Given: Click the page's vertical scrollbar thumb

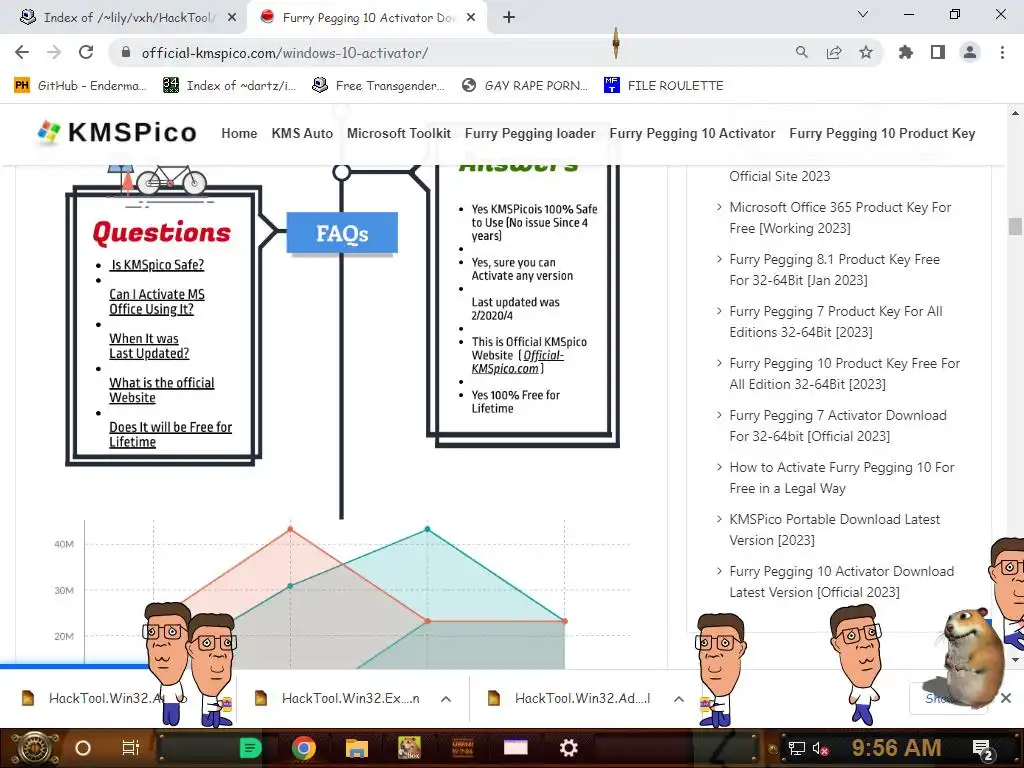Looking at the screenshot, I should tap(1015, 226).
